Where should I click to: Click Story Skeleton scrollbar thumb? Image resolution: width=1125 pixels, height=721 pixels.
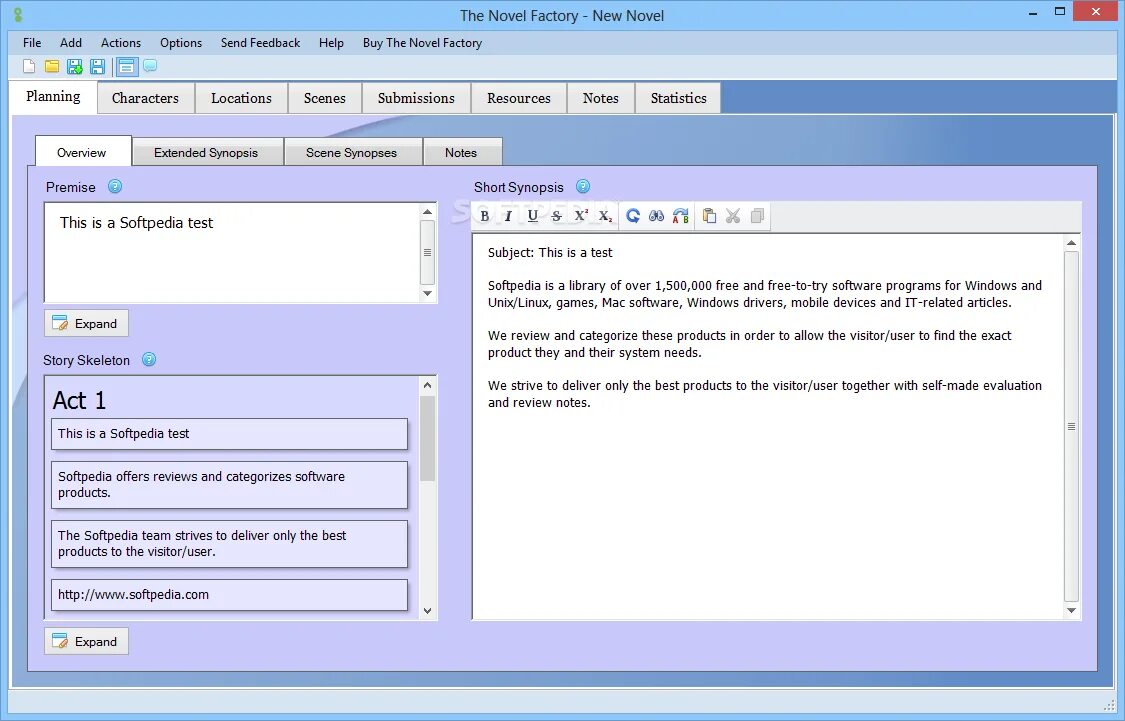pos(428,438)
